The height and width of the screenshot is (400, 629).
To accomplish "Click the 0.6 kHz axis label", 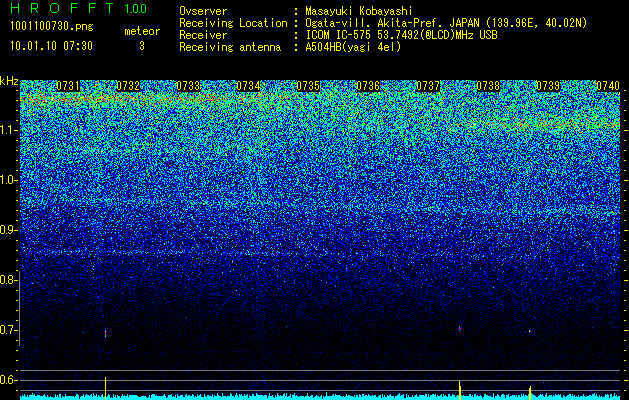I will tap(8, 380).
